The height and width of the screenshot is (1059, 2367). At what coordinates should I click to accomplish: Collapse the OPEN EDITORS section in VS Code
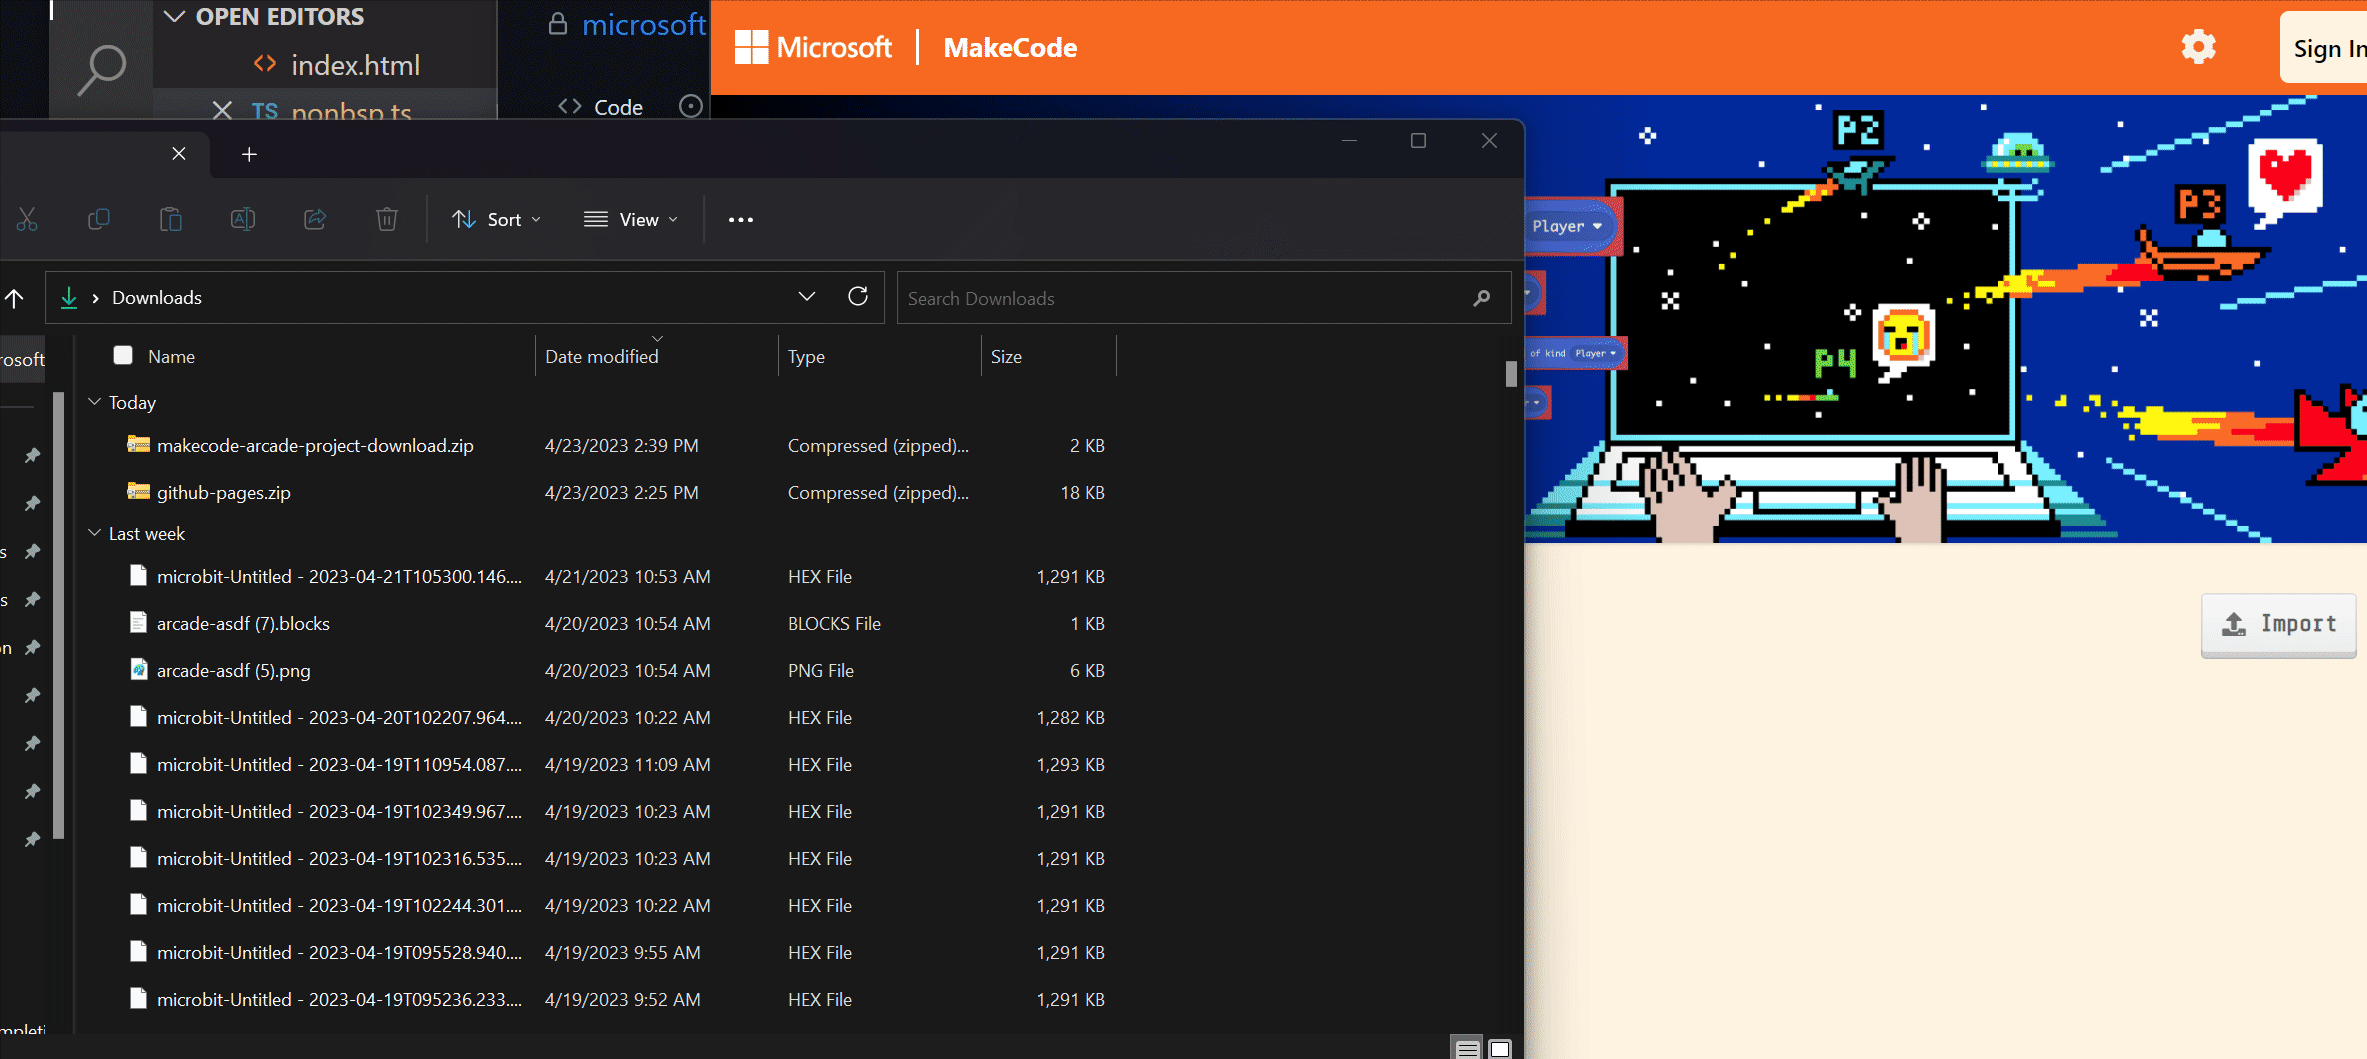click(x=175, y=16)
